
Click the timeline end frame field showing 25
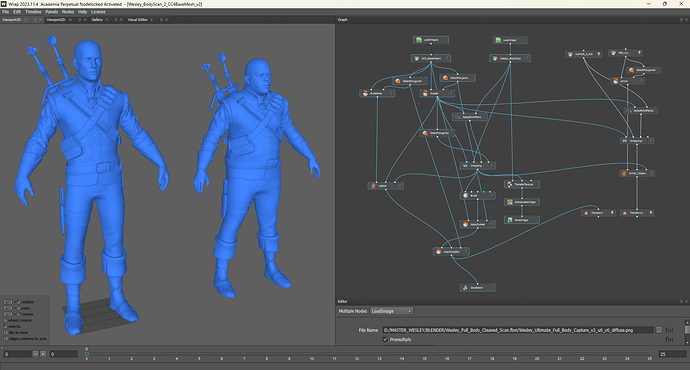pyautogui.click(x=672, y=354)
